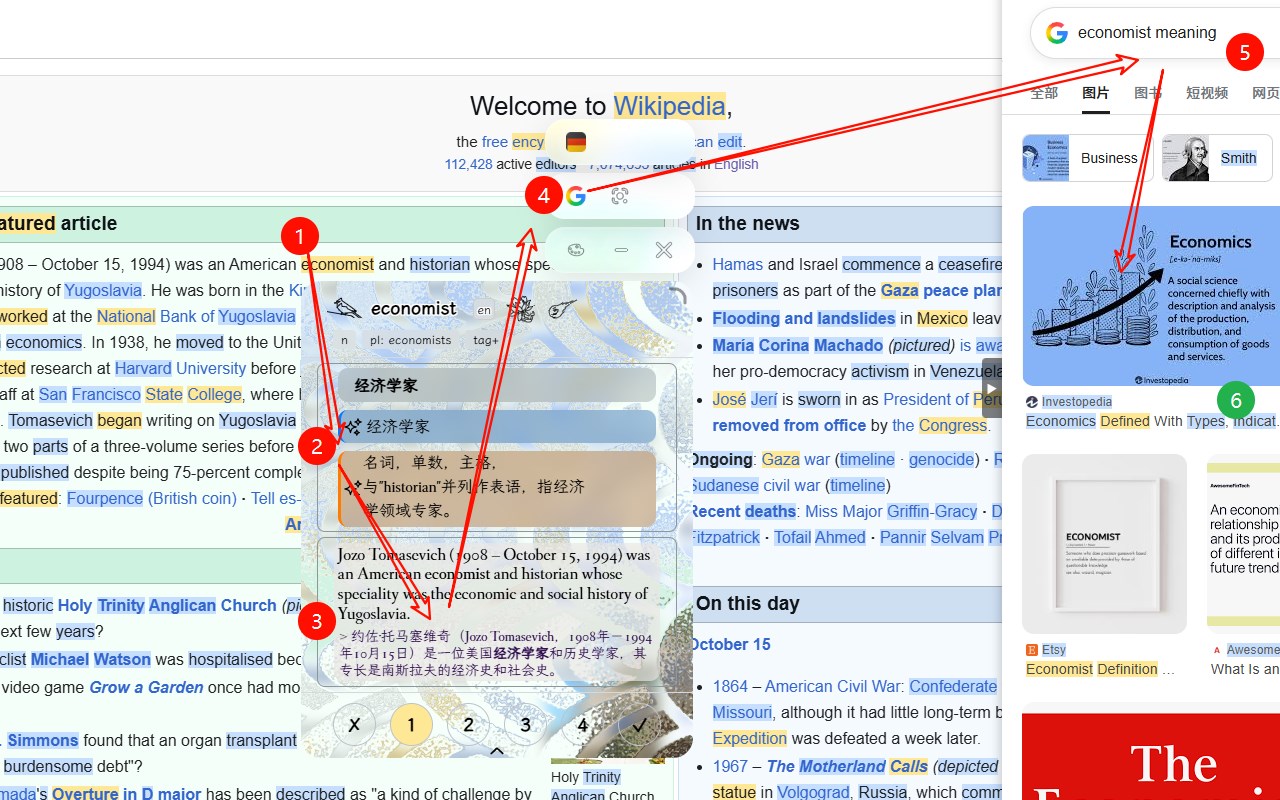Click the sparkle icon on the 经济学家 translation row
1280x800 pixels.
click(352, 427)
